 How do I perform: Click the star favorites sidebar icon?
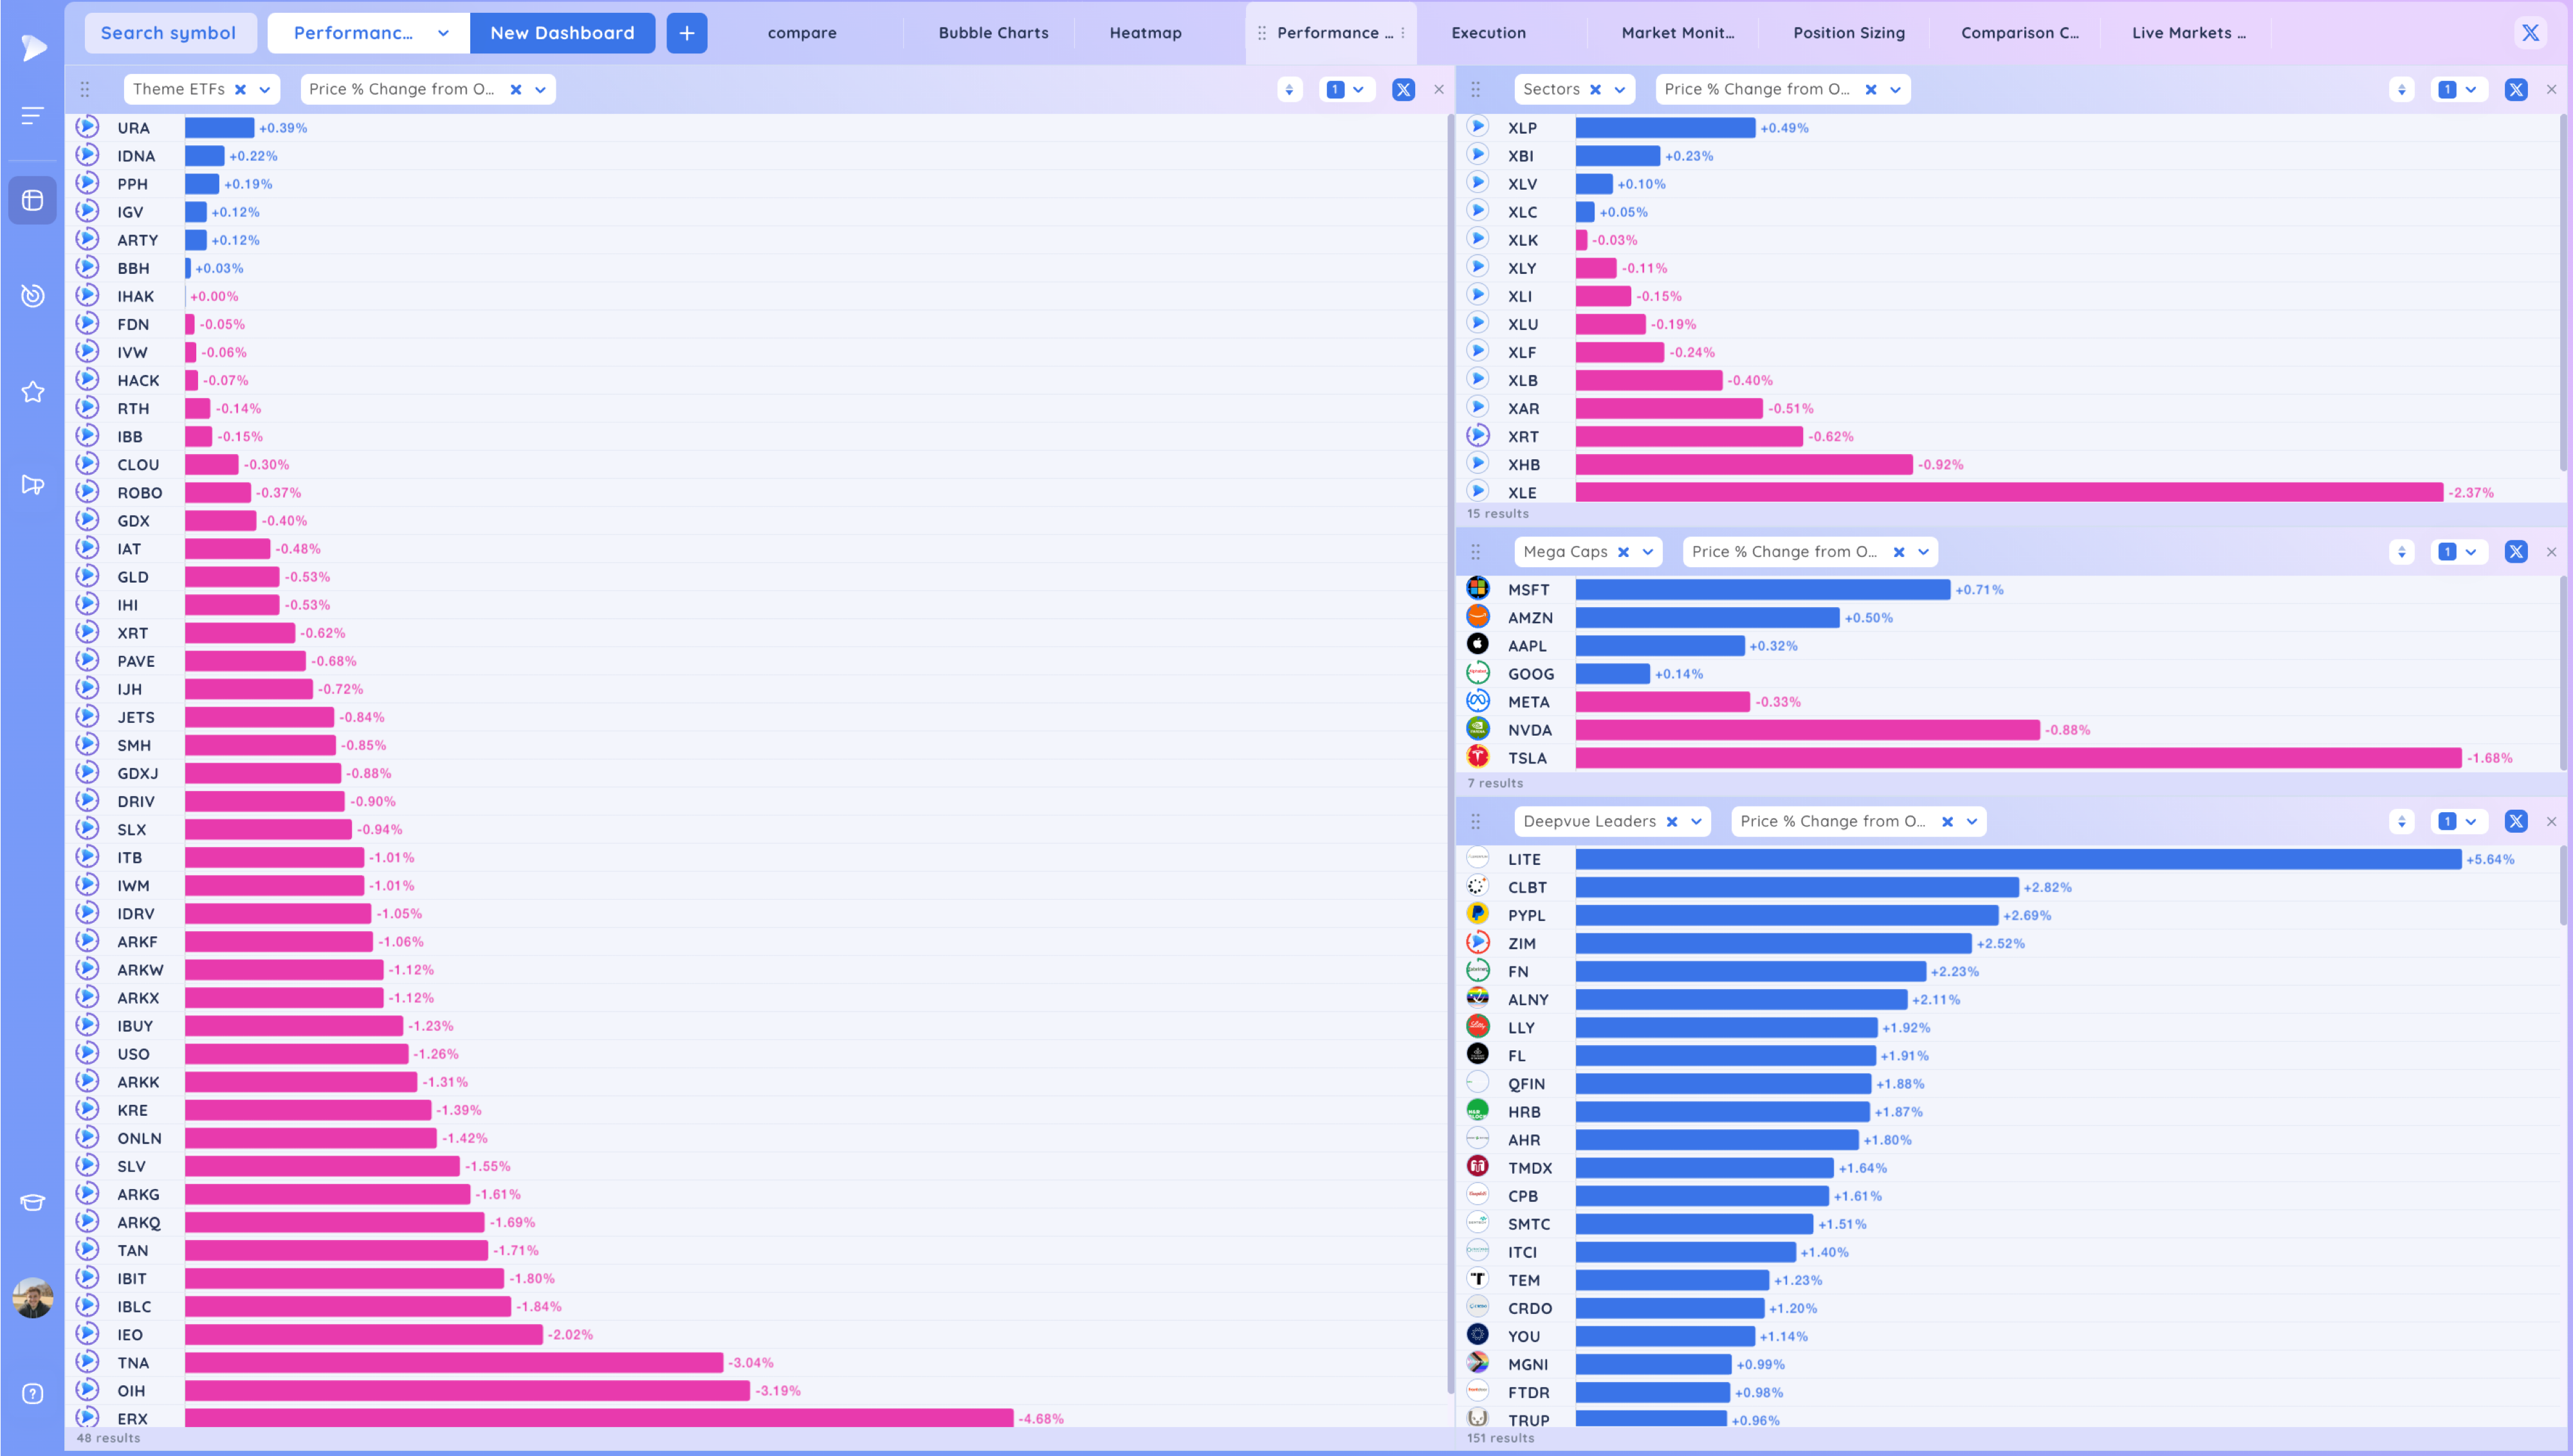pyautogui.click(x=32, y=392)
